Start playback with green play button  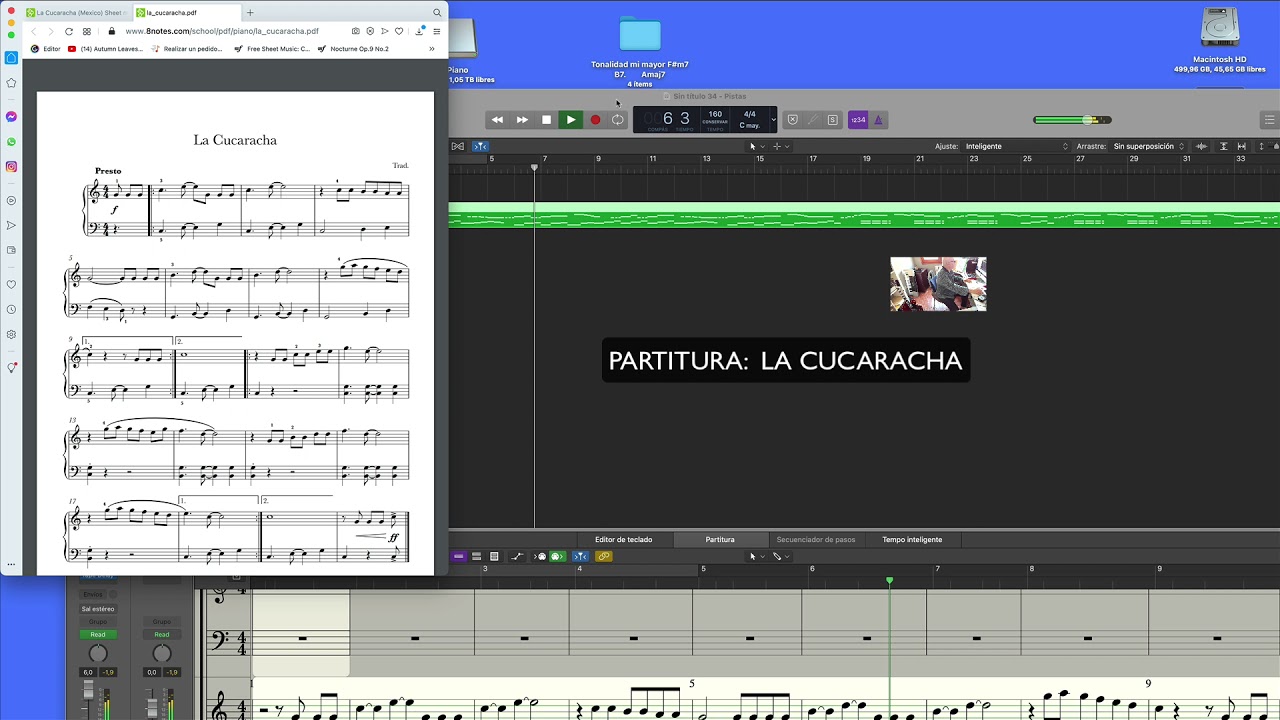click(571, 120)
